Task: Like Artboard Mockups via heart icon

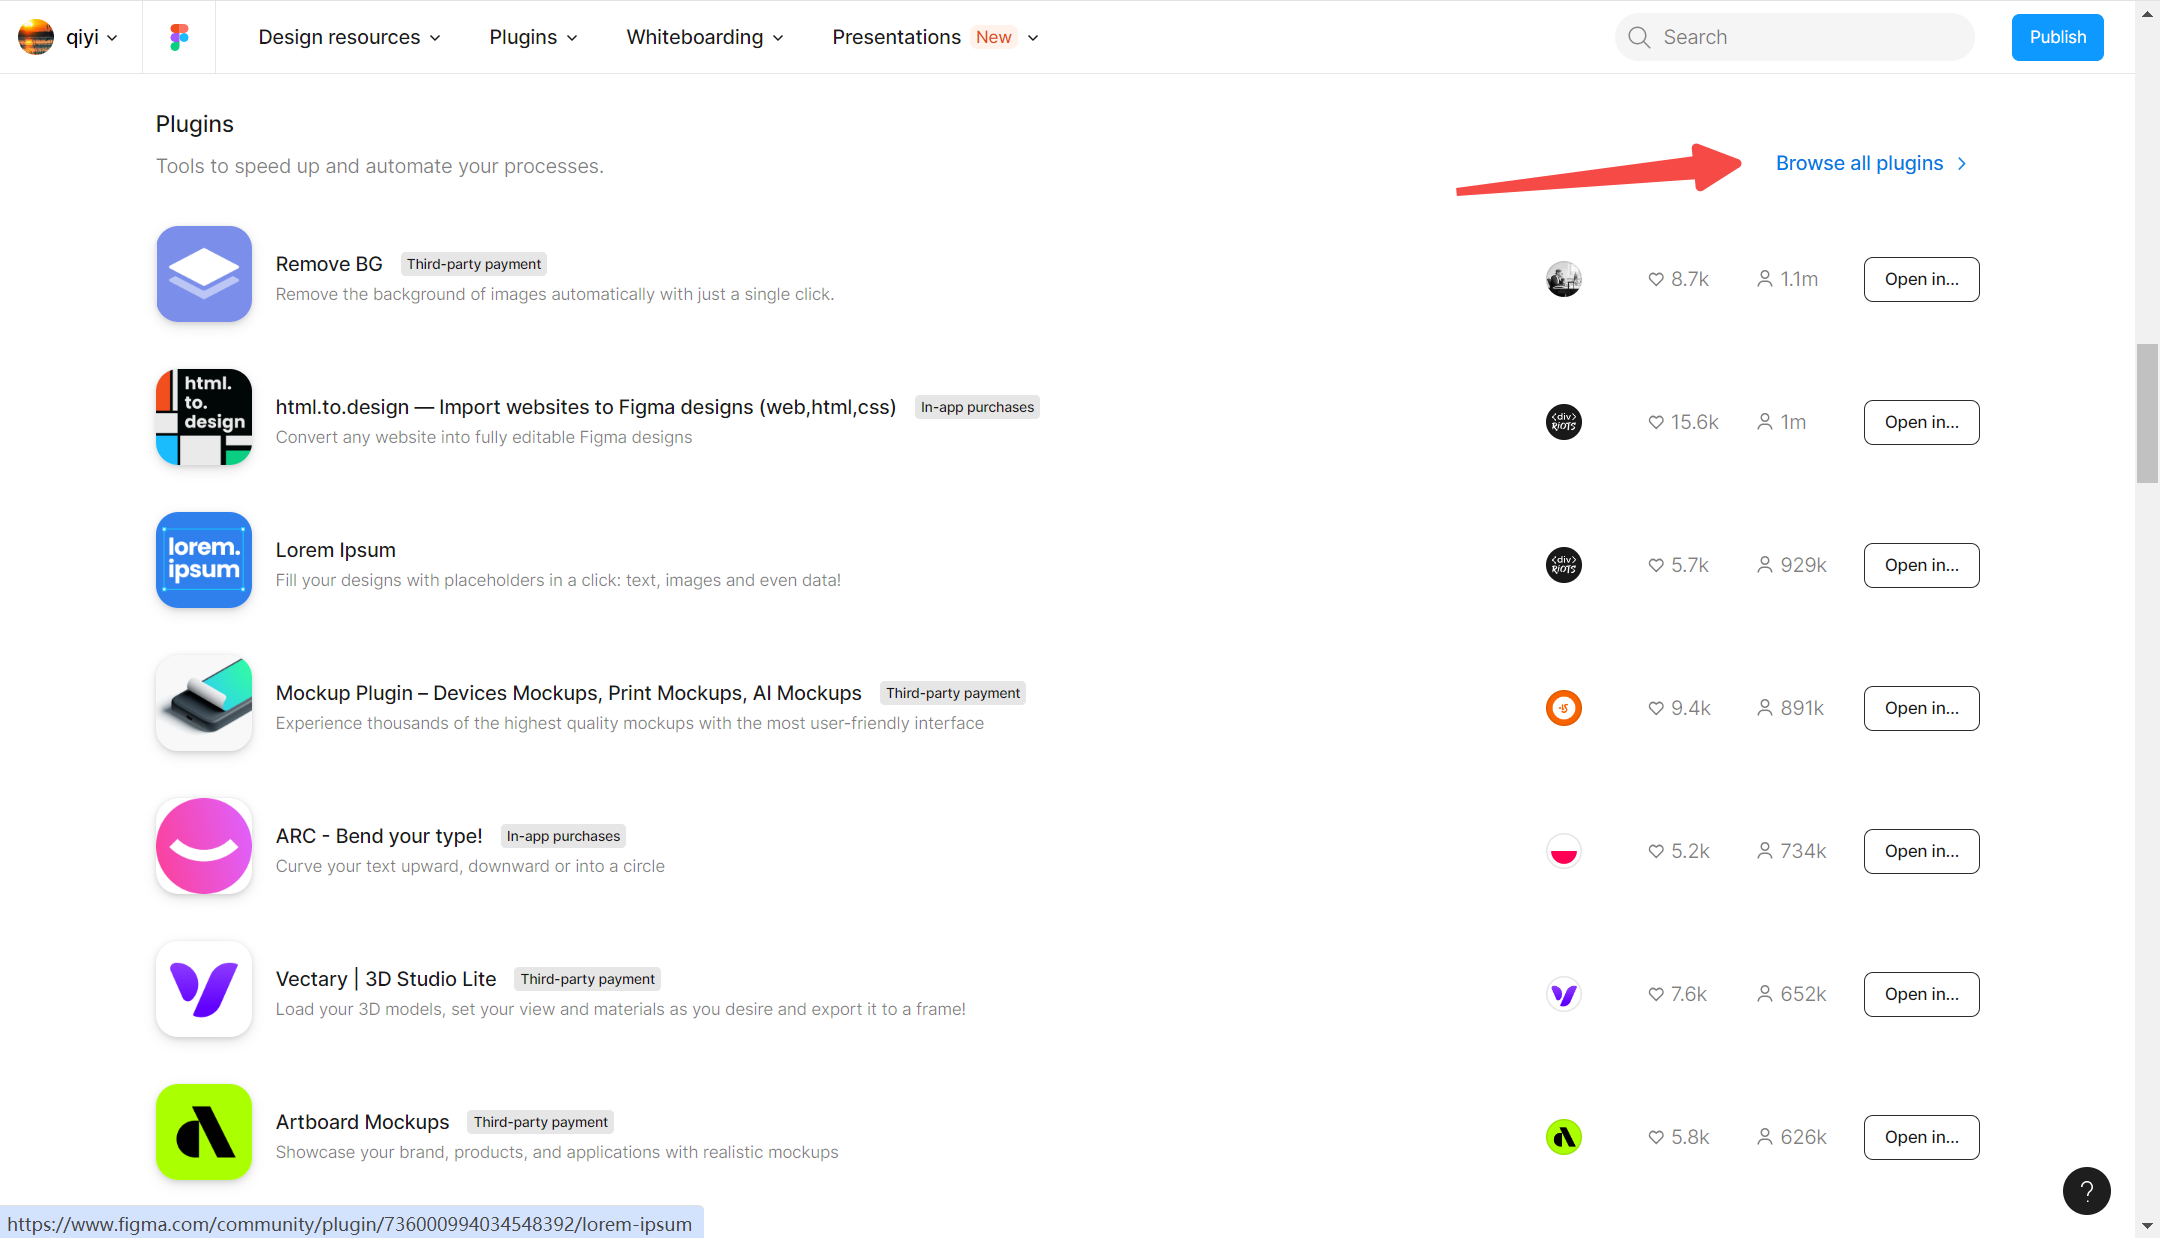Action: [x=1656, y=1137]
